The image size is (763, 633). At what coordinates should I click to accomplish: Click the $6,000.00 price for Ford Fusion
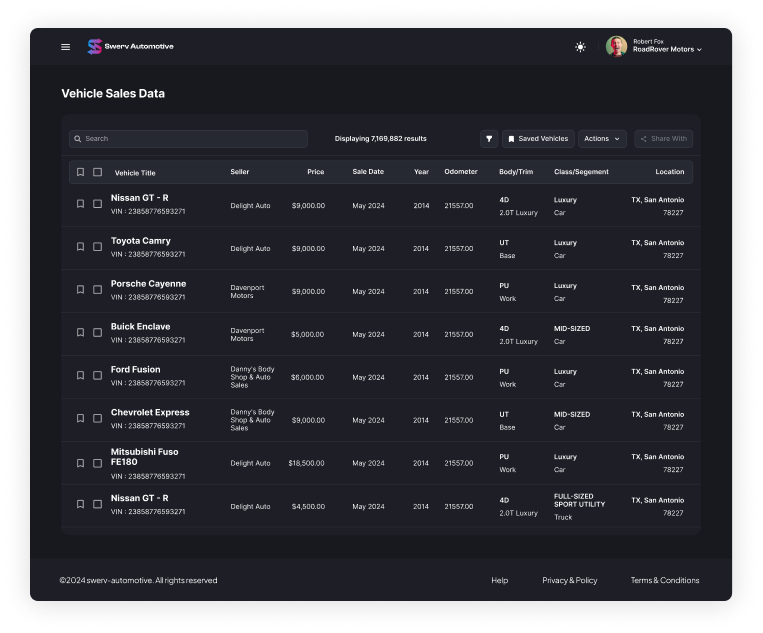click(x=308, y=378)
